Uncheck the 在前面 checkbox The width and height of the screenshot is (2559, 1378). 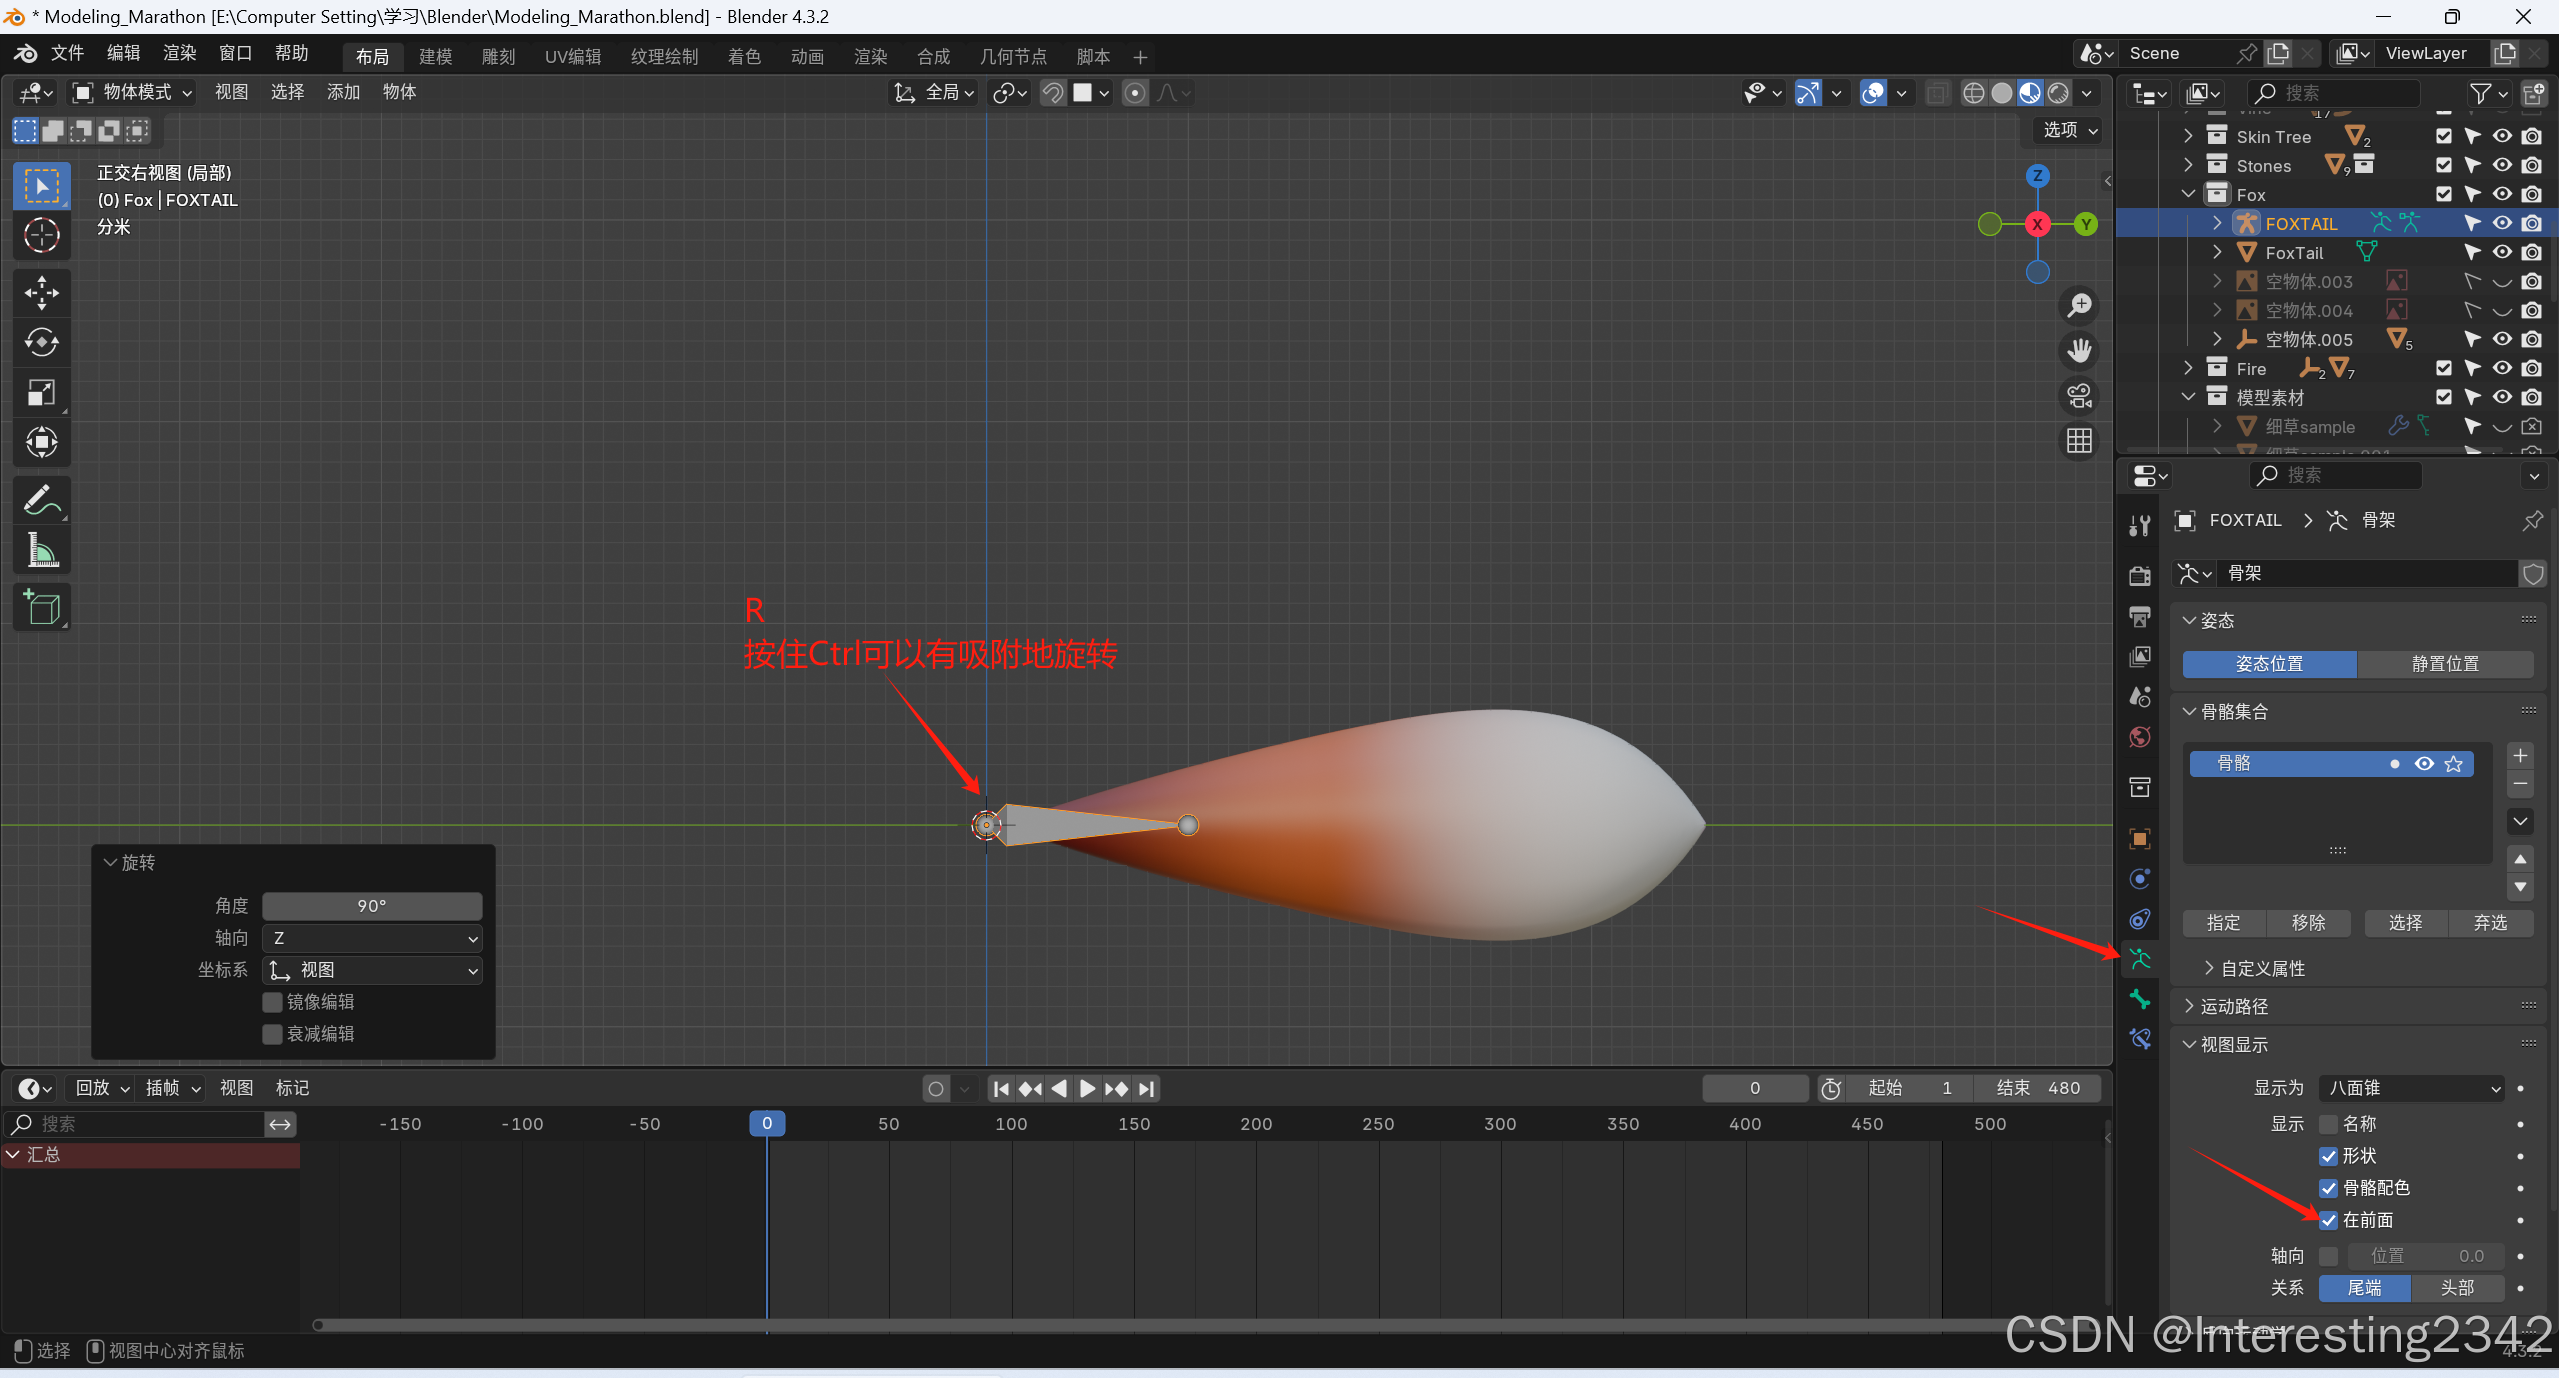pyautogui.click(x=2328, y=1220)
